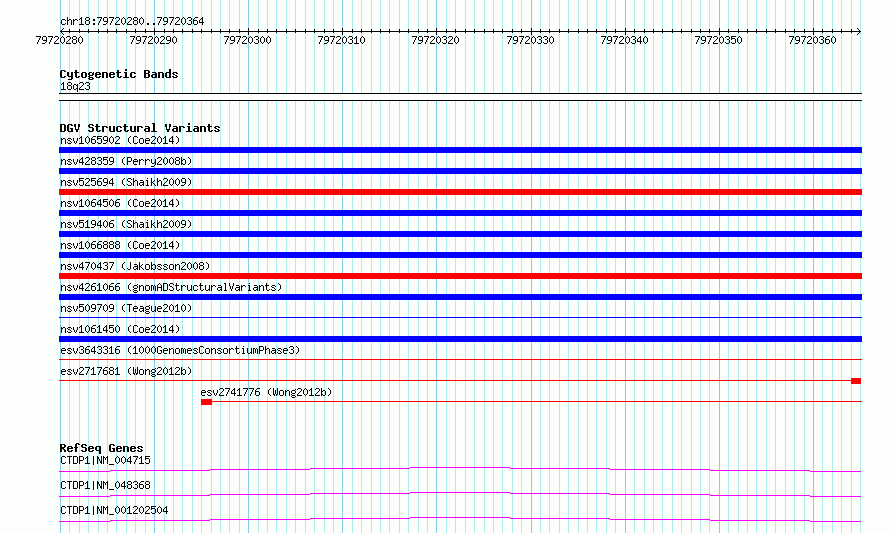Click the CTDP1|NM_001202504 gene label
The image size is (890, 533).
114,510
